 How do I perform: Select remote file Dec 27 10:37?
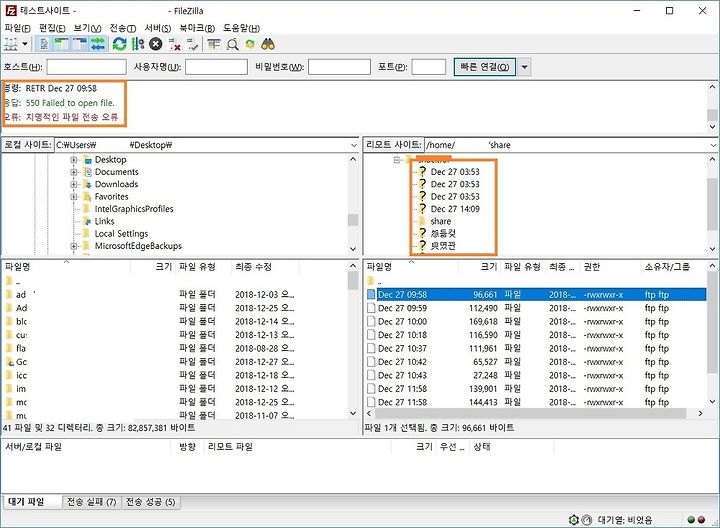[536, 348]
